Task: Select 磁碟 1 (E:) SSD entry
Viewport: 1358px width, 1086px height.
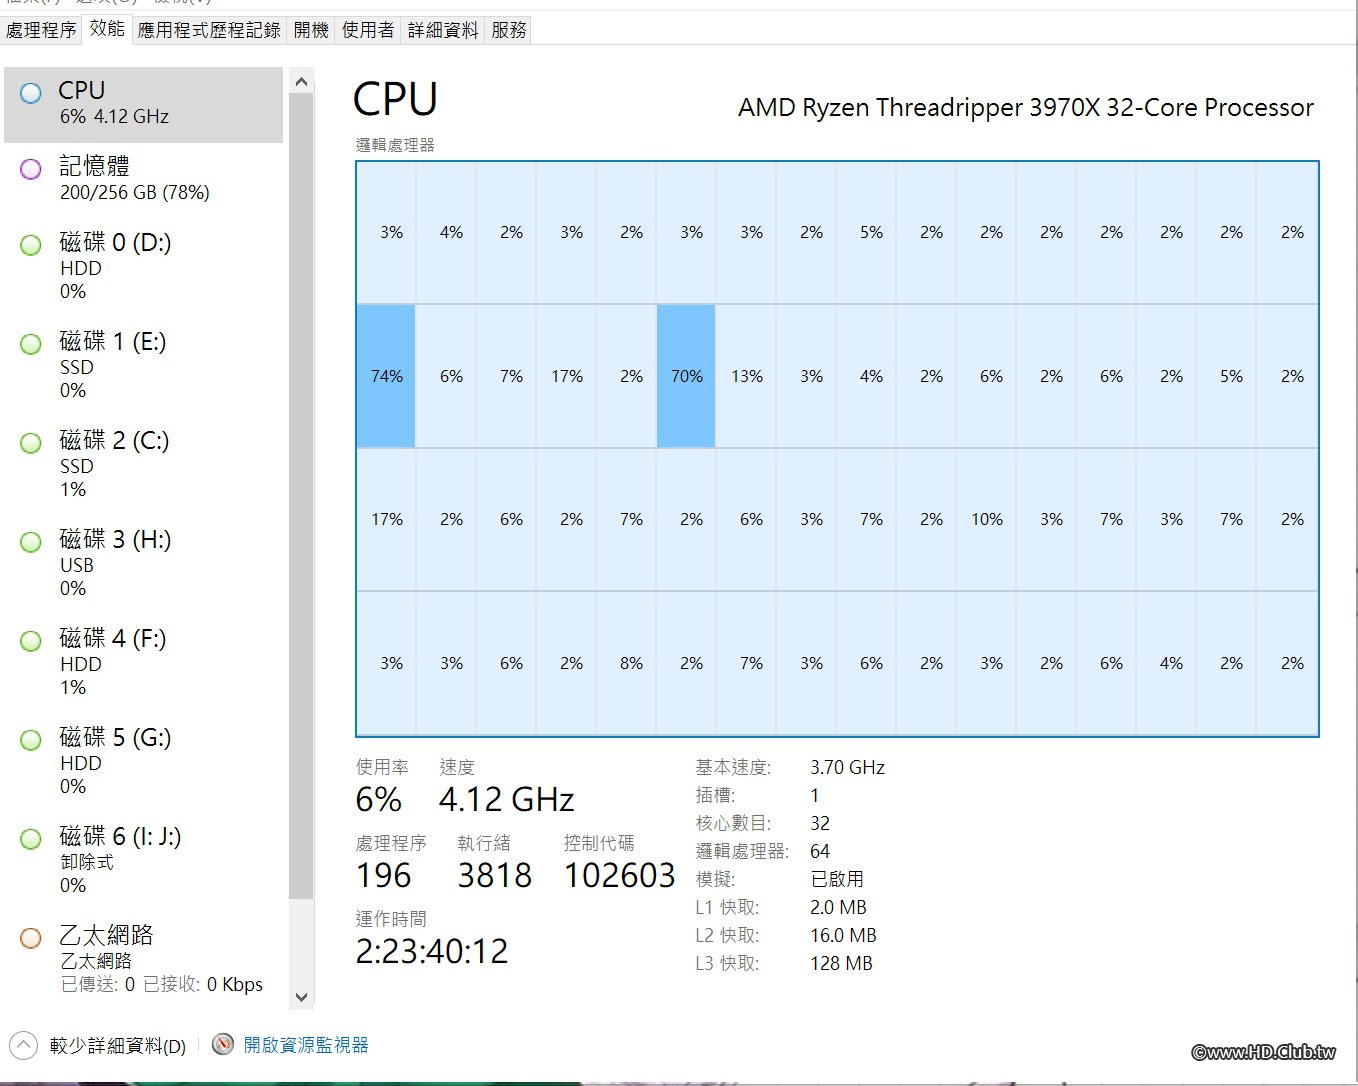Action: [143, 365]
